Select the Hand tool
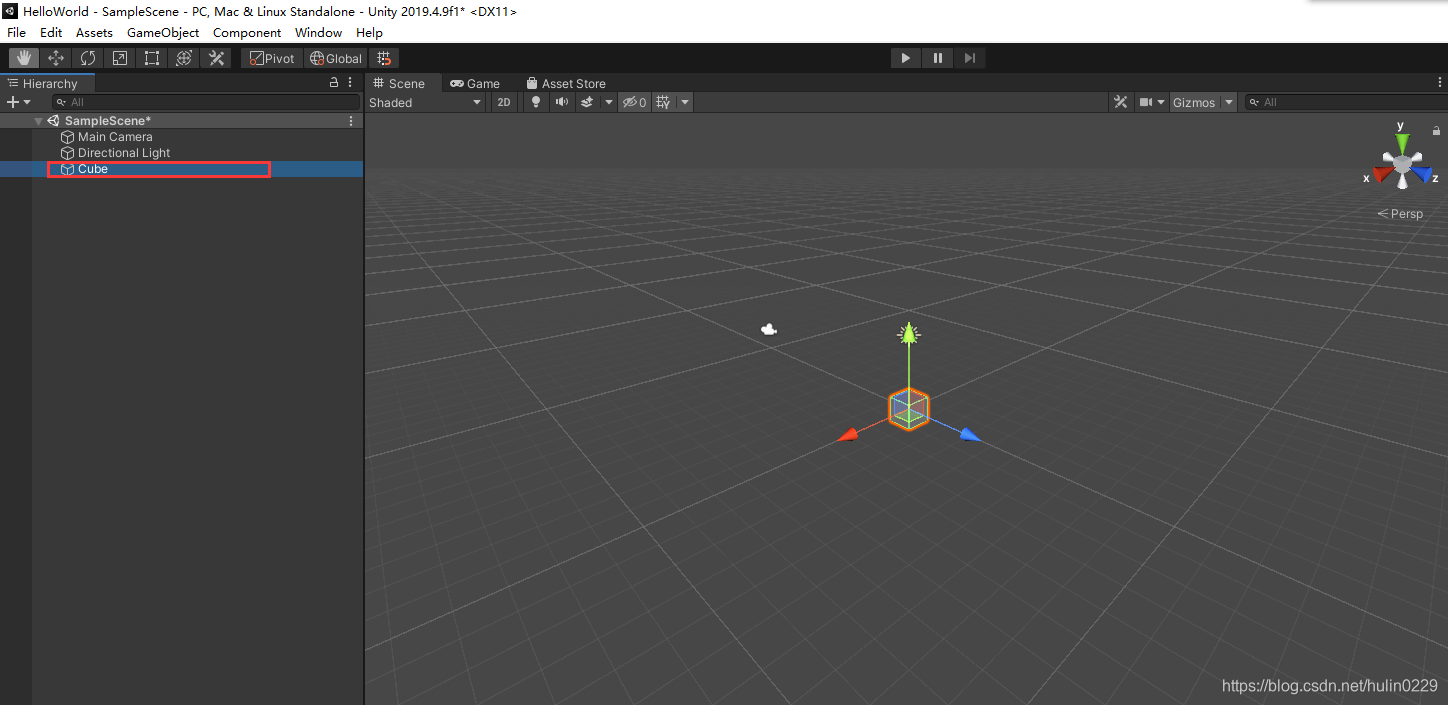 coord(24,58)
